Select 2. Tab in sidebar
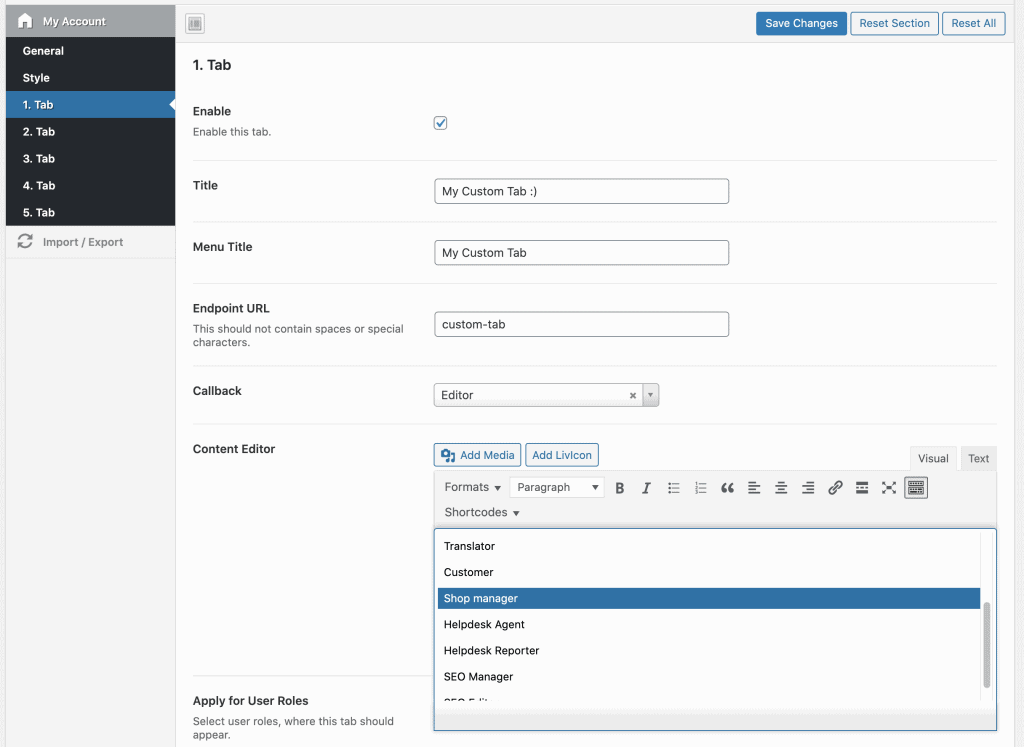 click(x=91, y=131)
